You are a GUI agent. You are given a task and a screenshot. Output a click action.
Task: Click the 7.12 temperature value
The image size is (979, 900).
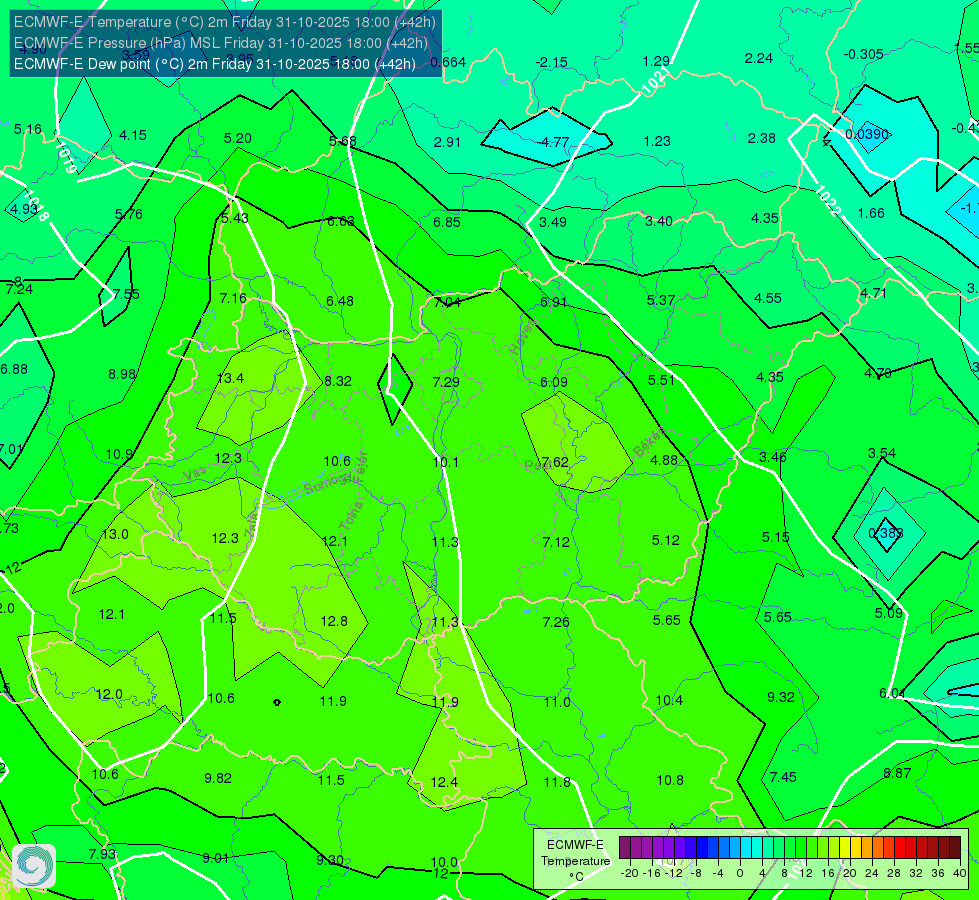[556, 542]
